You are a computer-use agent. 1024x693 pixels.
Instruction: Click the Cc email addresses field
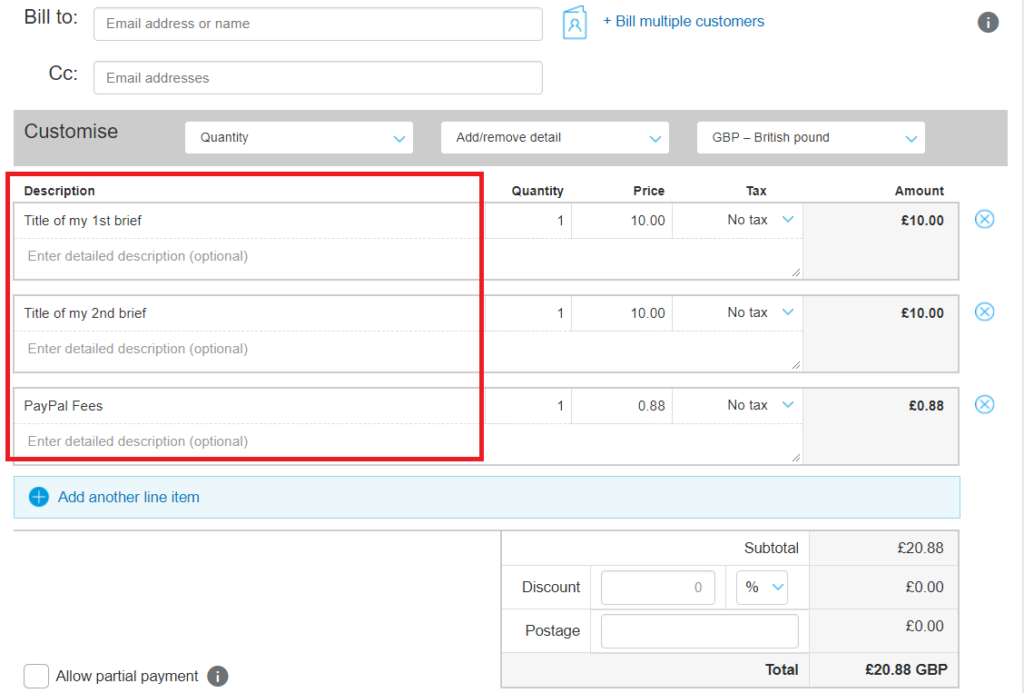coord(318,78)
